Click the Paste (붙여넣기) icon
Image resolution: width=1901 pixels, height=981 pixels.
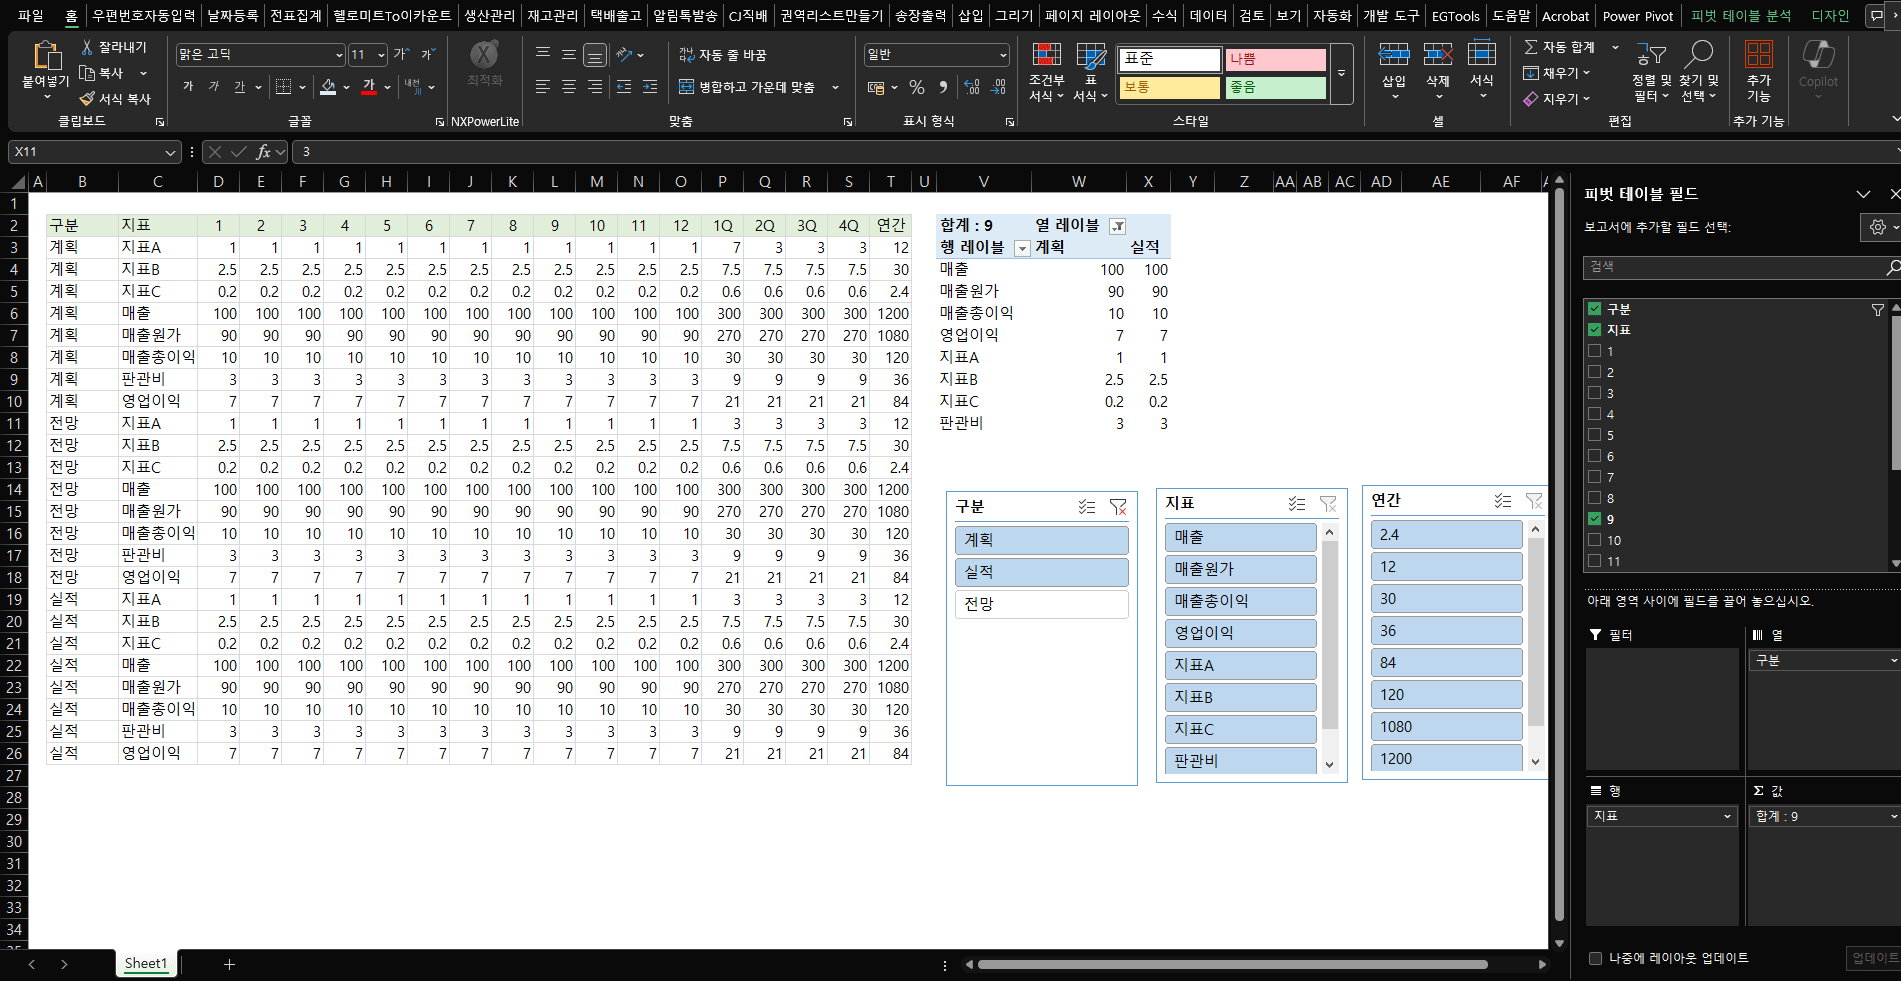coord(45,57)
